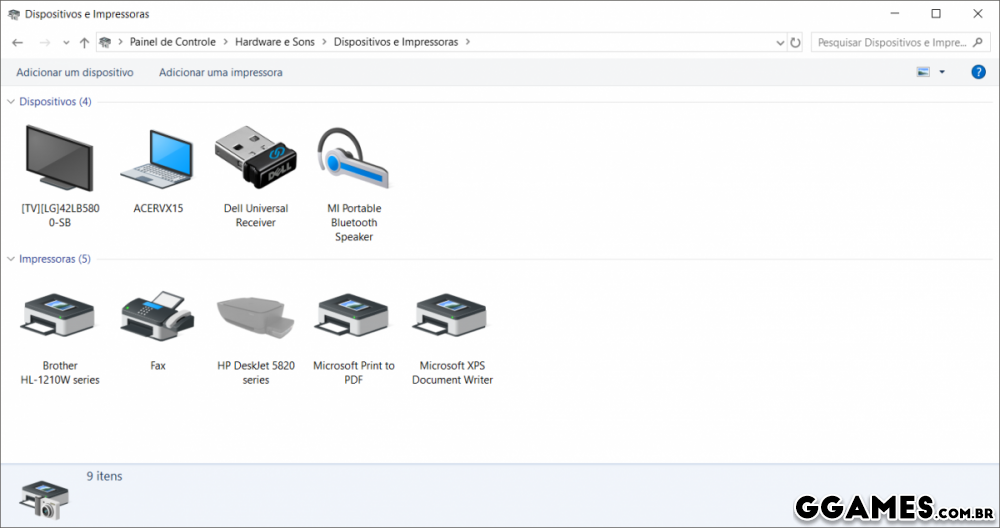Expand the address bar history dropdown

coord(780,43)
